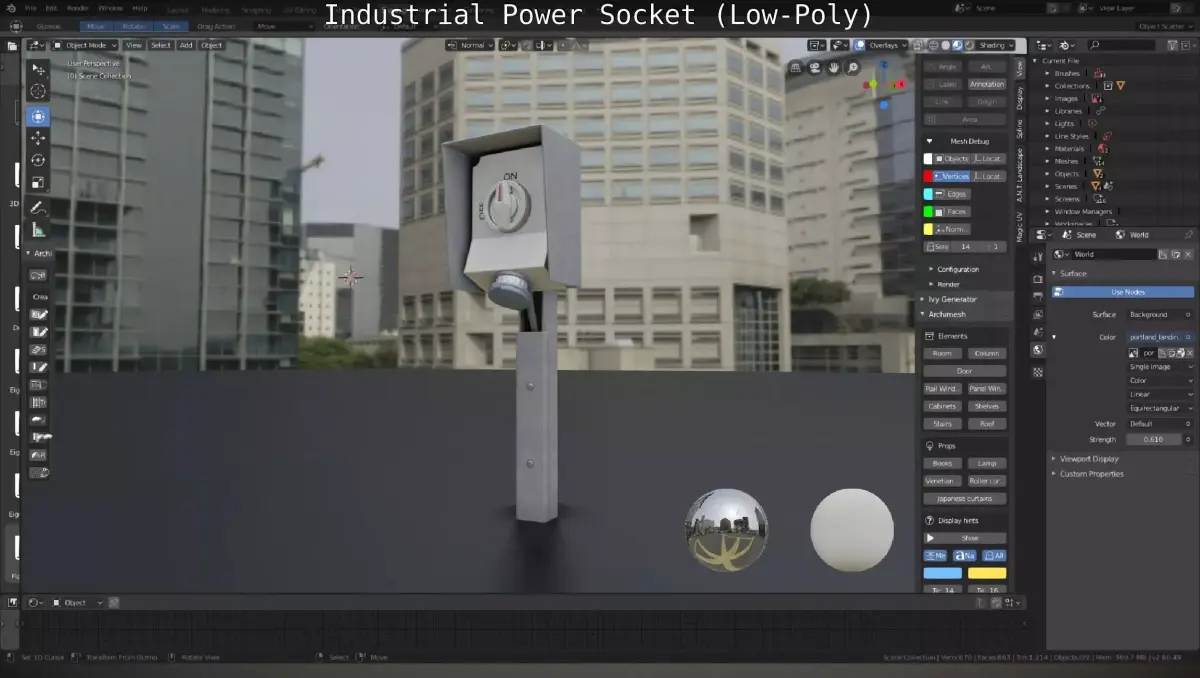Toggle the Scale gizmo button
Viewport: 1200px width, 678px height.
coord(171,26)
